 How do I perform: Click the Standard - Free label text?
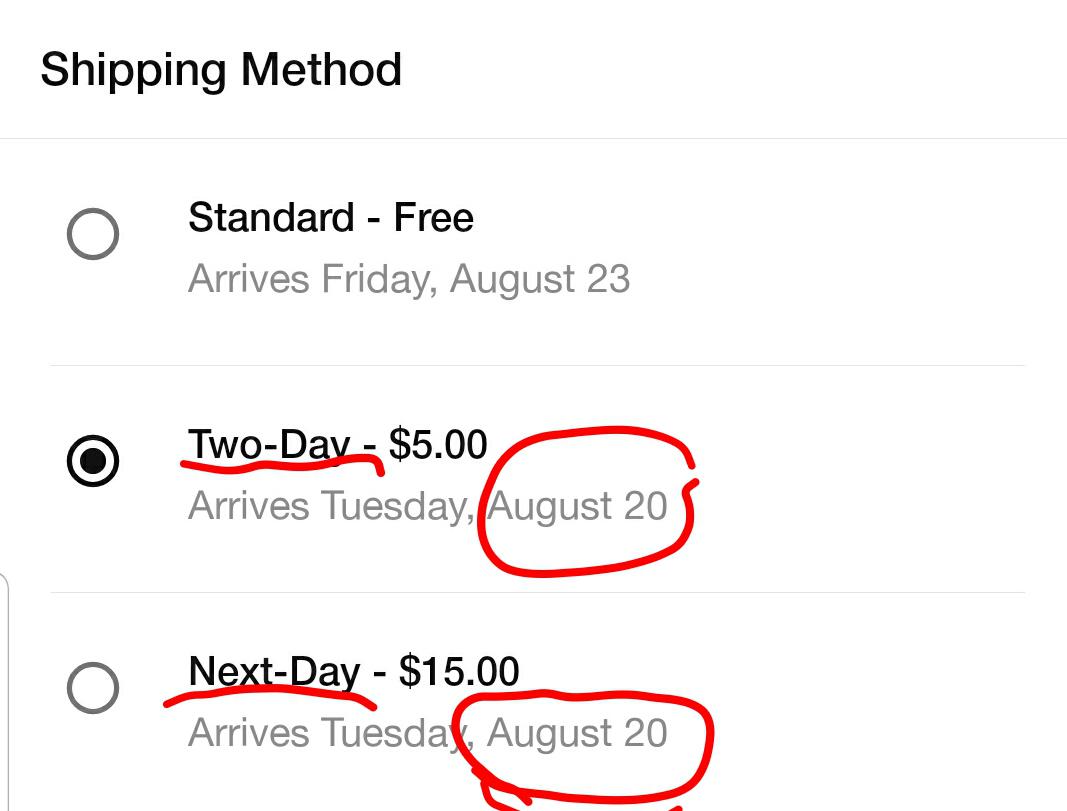330,217
